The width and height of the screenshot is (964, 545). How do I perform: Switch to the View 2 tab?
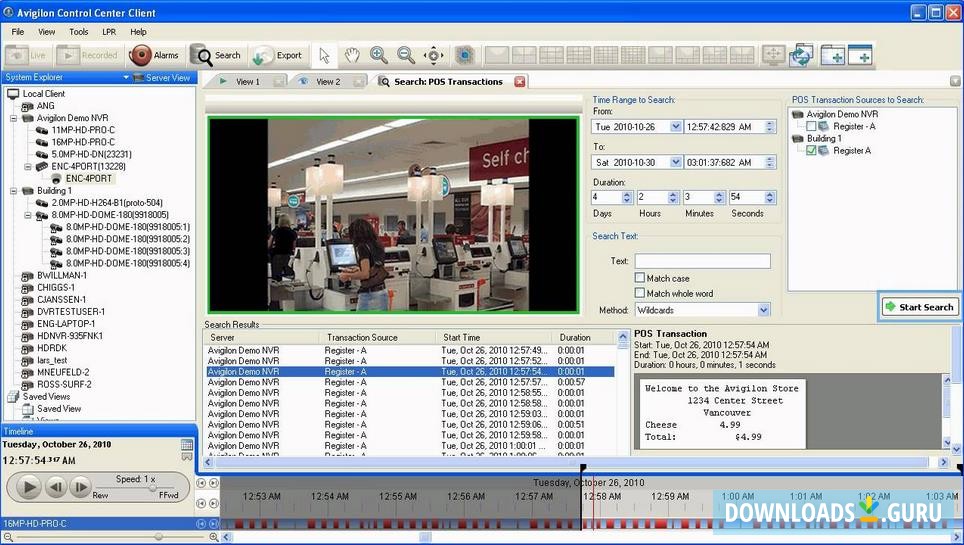click(x=328, y=82)
